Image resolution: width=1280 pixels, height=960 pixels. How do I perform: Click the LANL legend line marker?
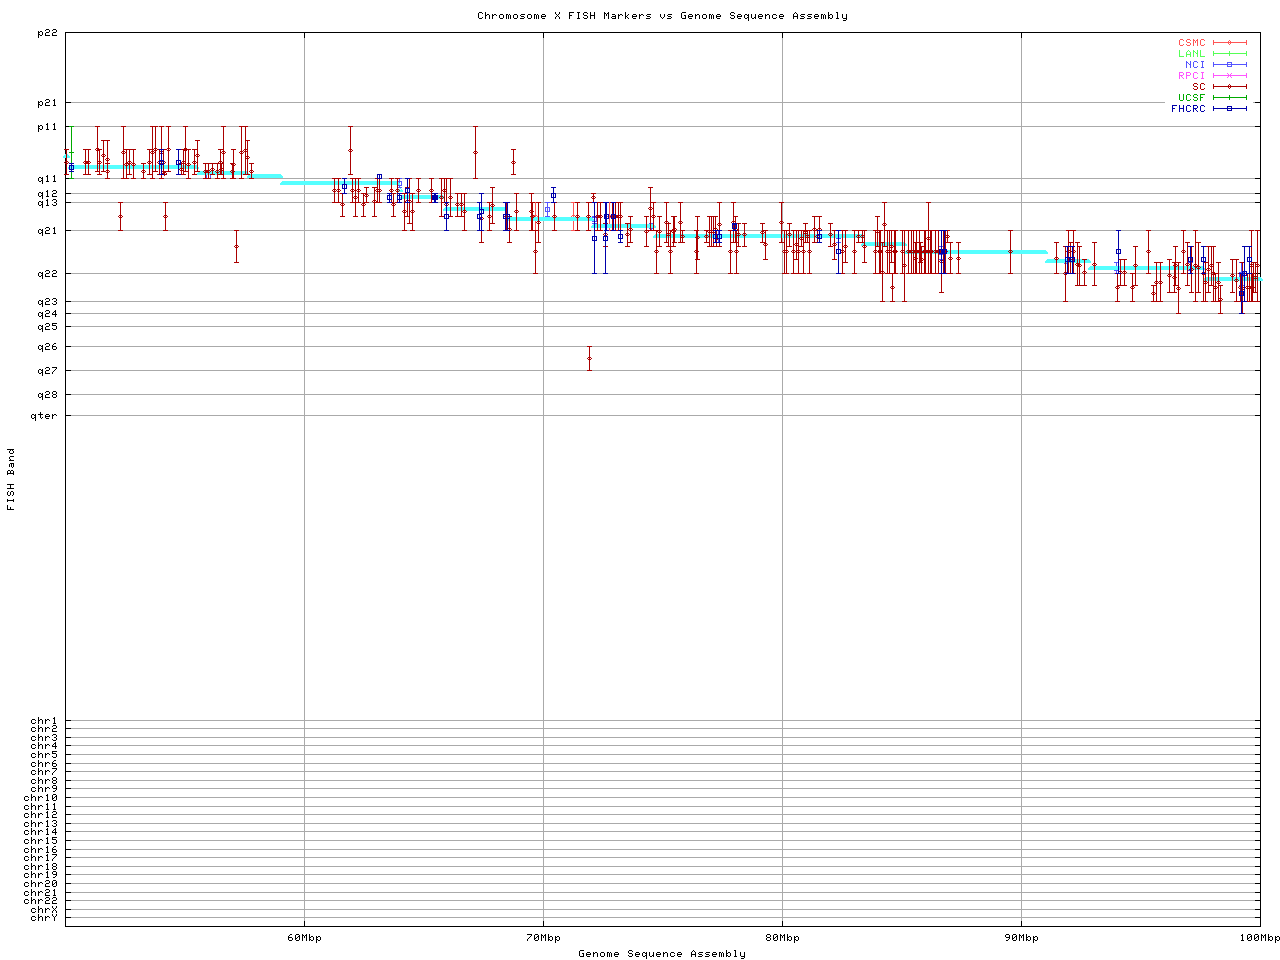click(1229, 54)
